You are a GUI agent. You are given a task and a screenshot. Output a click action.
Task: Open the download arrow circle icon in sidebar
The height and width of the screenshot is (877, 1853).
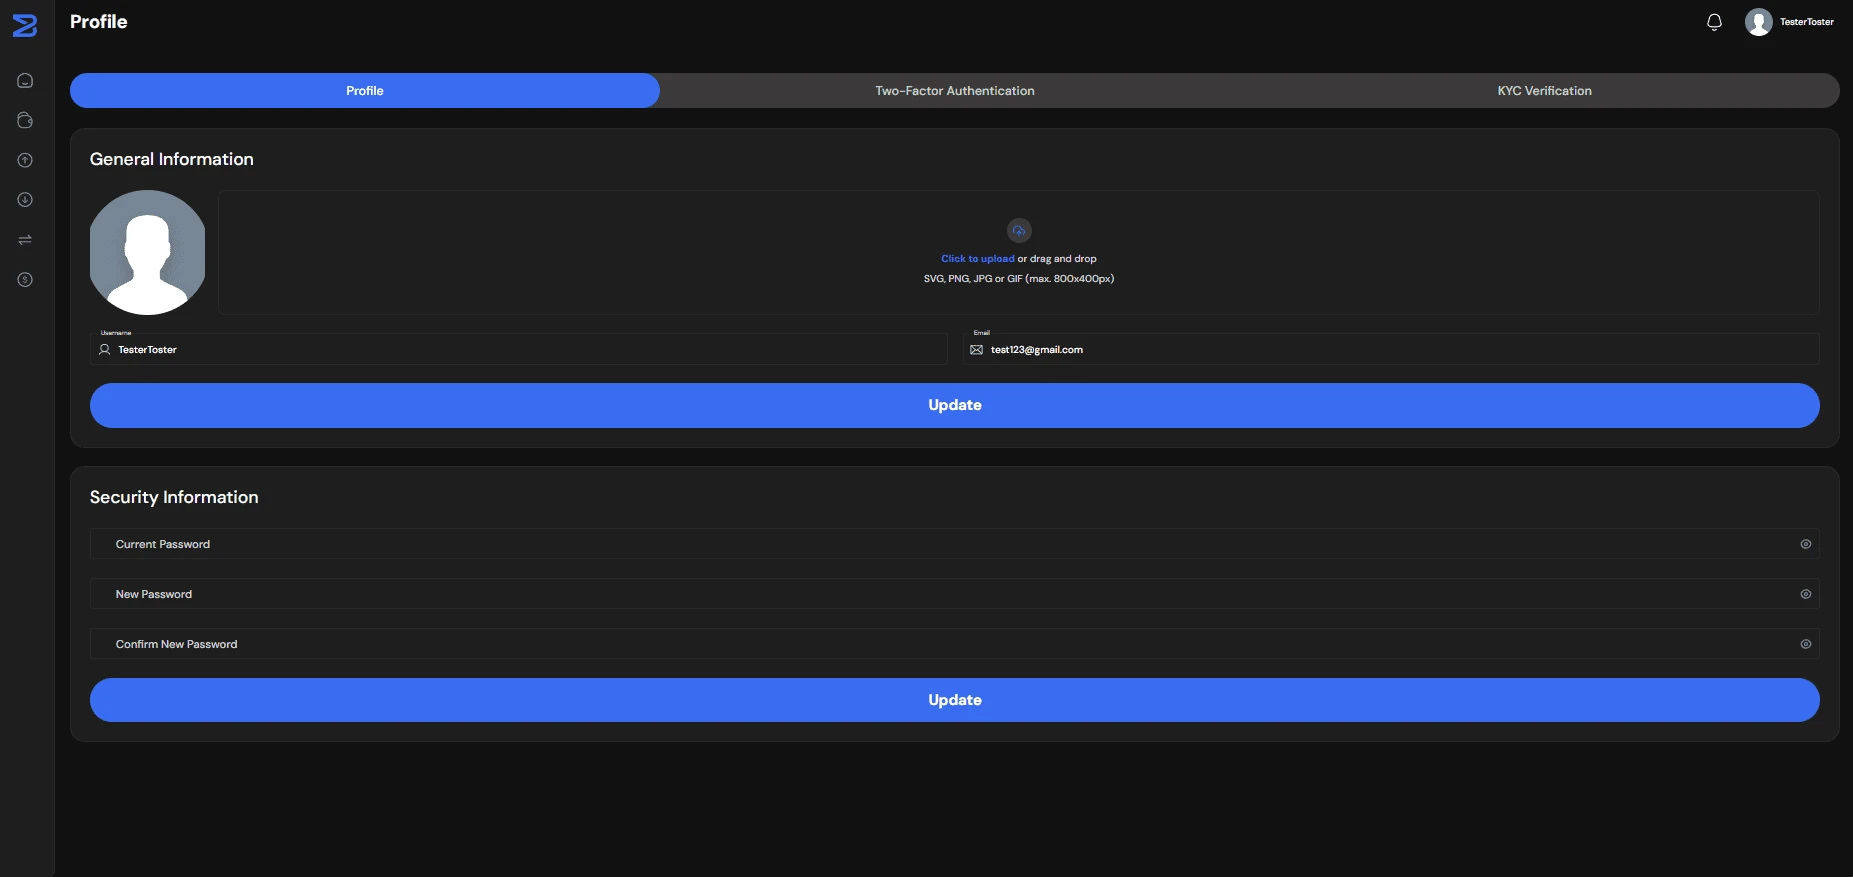pos(25,200)
